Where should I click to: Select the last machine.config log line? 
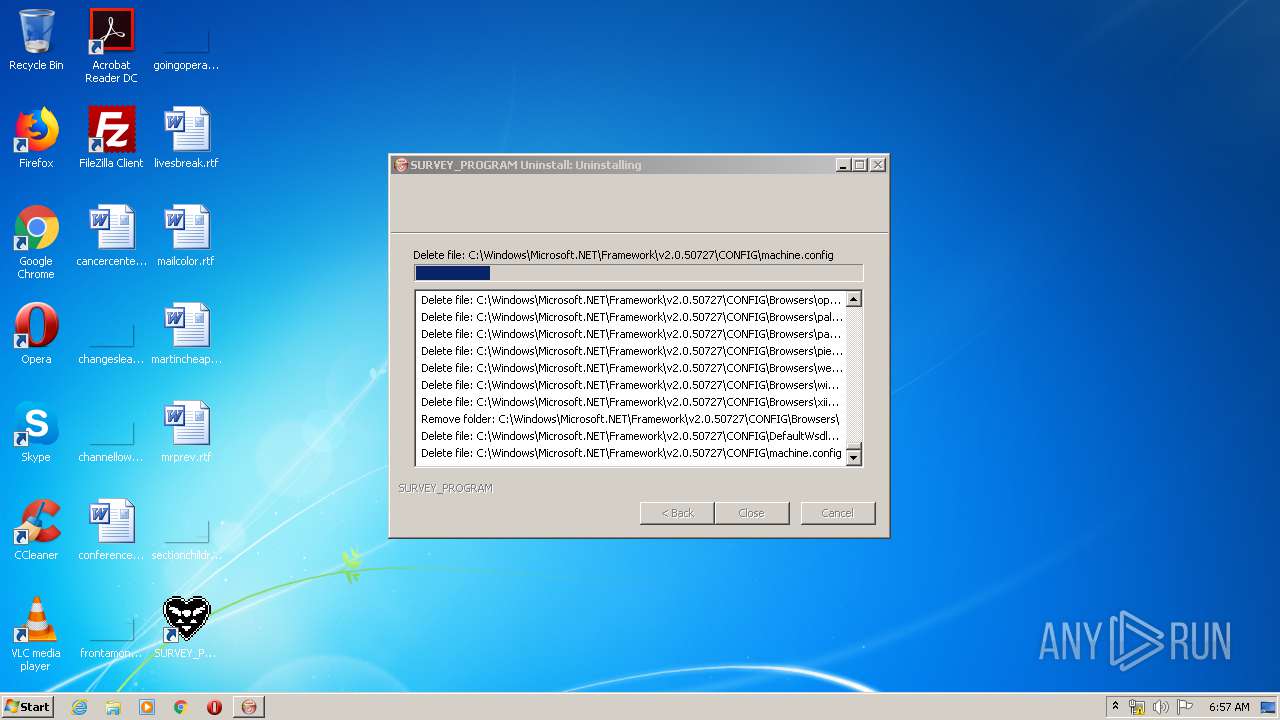630,453
